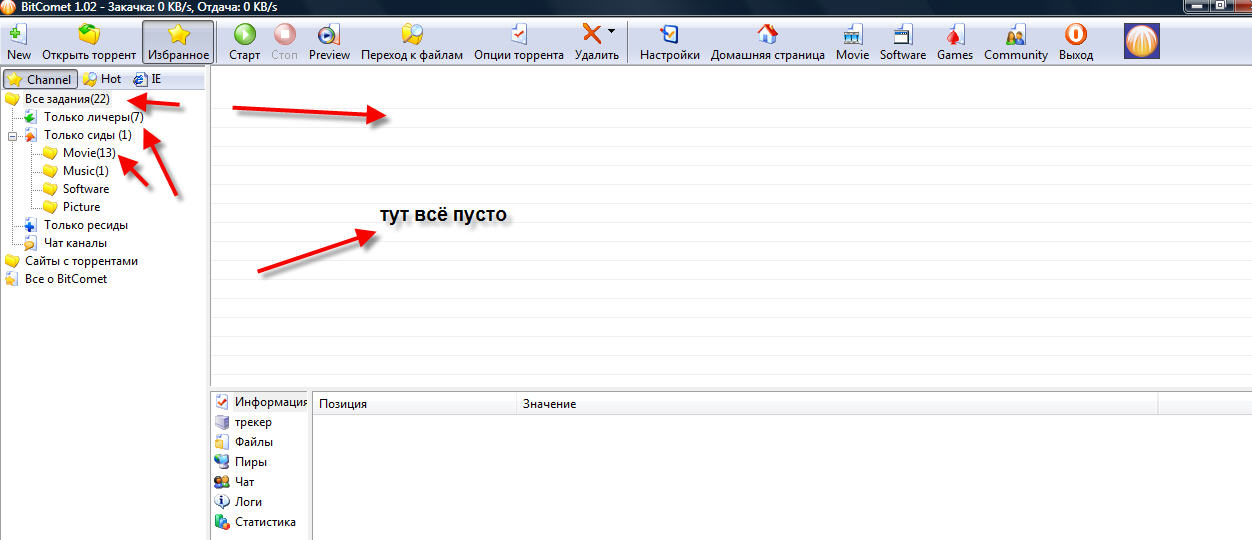Click the New task toolbar icon
The image size is (1252, 540).
pyautogui.click(x=18, y=42)
